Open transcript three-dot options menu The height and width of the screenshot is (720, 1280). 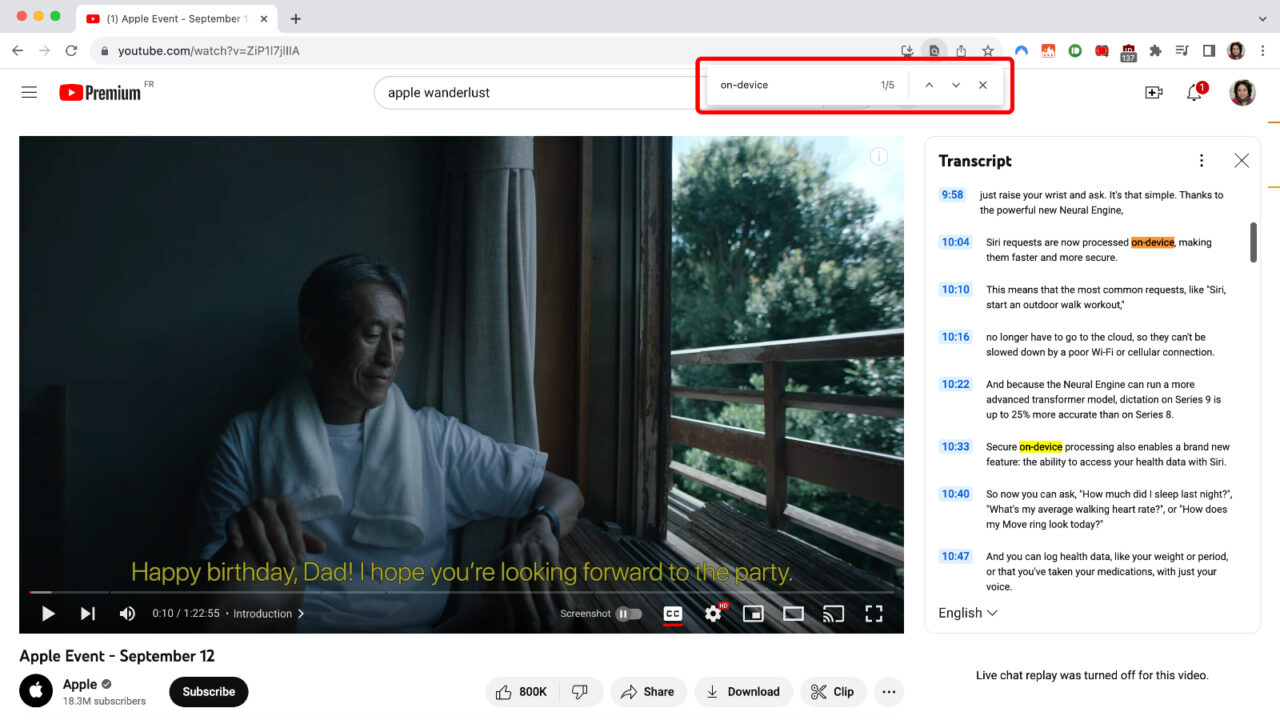point(1201,161)
